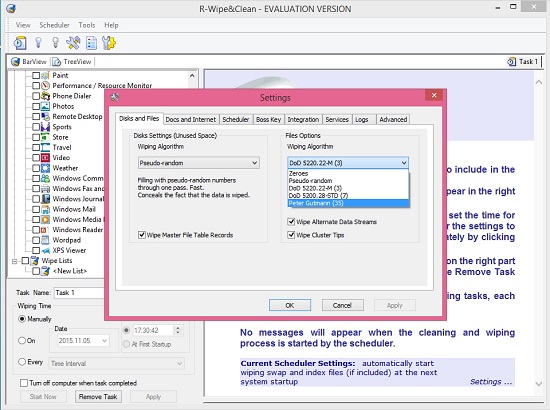Click the Store app icon
Screen dimensions: 550x410
[x=45, y=137]
